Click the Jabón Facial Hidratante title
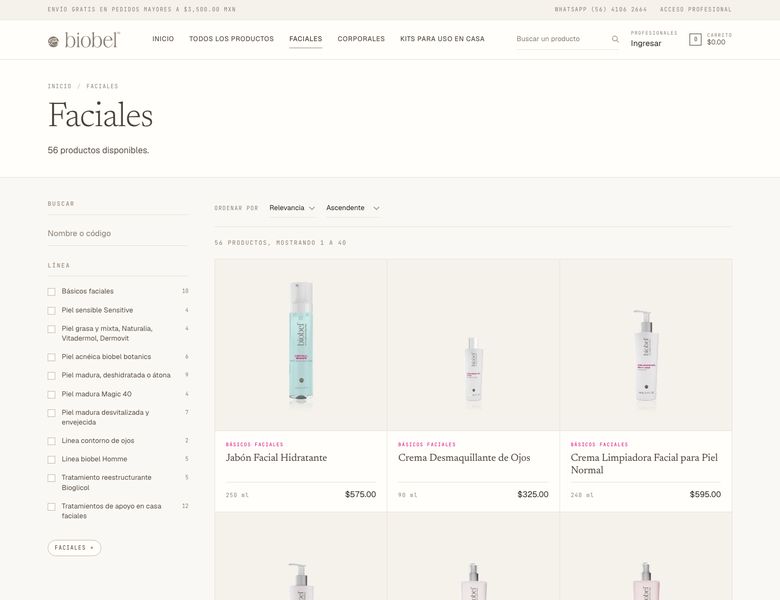780x600 pixels. (276, 458)
